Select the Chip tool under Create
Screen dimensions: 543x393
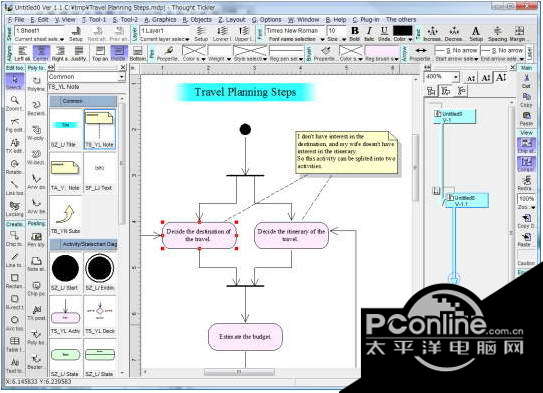[15, 238]
